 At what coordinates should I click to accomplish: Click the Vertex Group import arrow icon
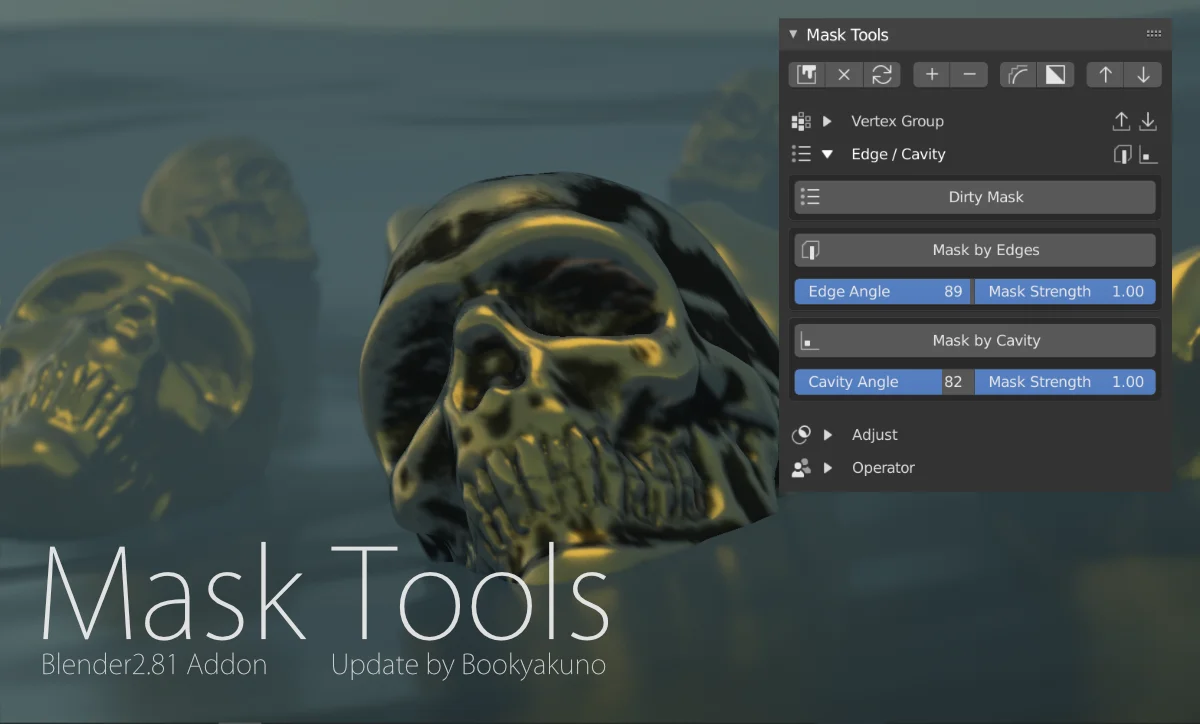[1147, 121]
